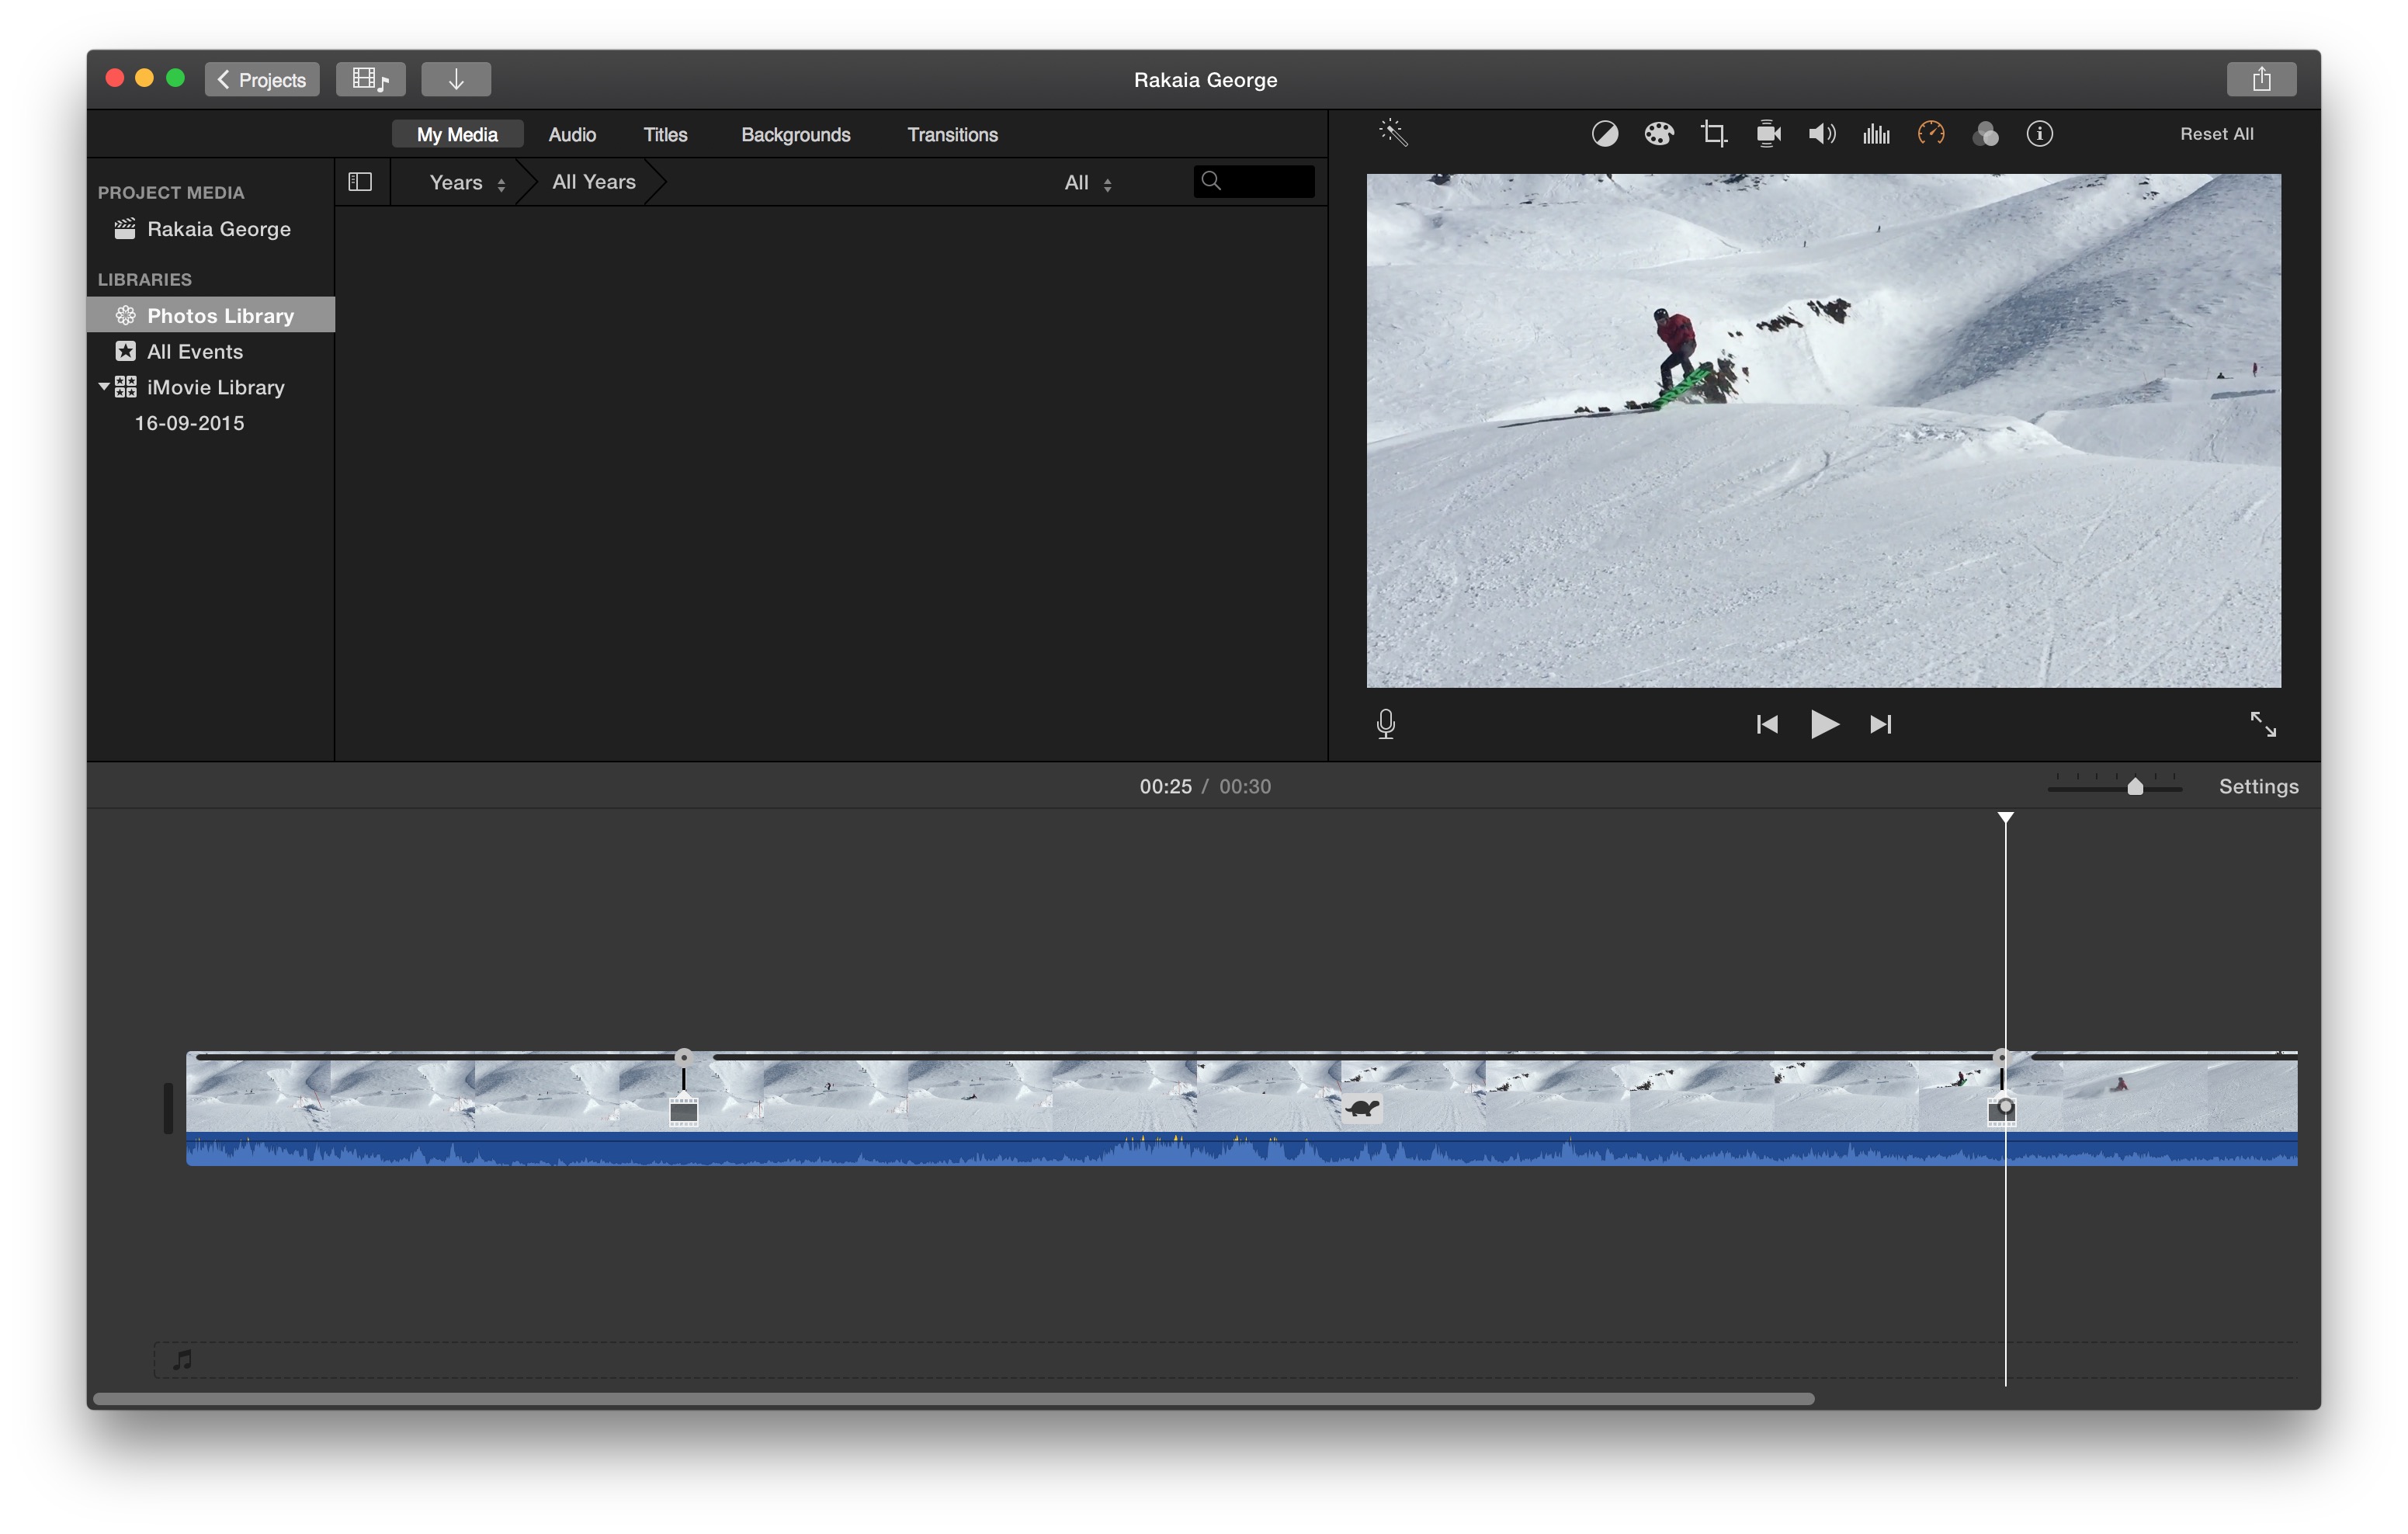Viewport: 2408px width, 1534px height.
Task: Click the magic wand auto-enhance icon
Action: click(x=1393, y=133)
